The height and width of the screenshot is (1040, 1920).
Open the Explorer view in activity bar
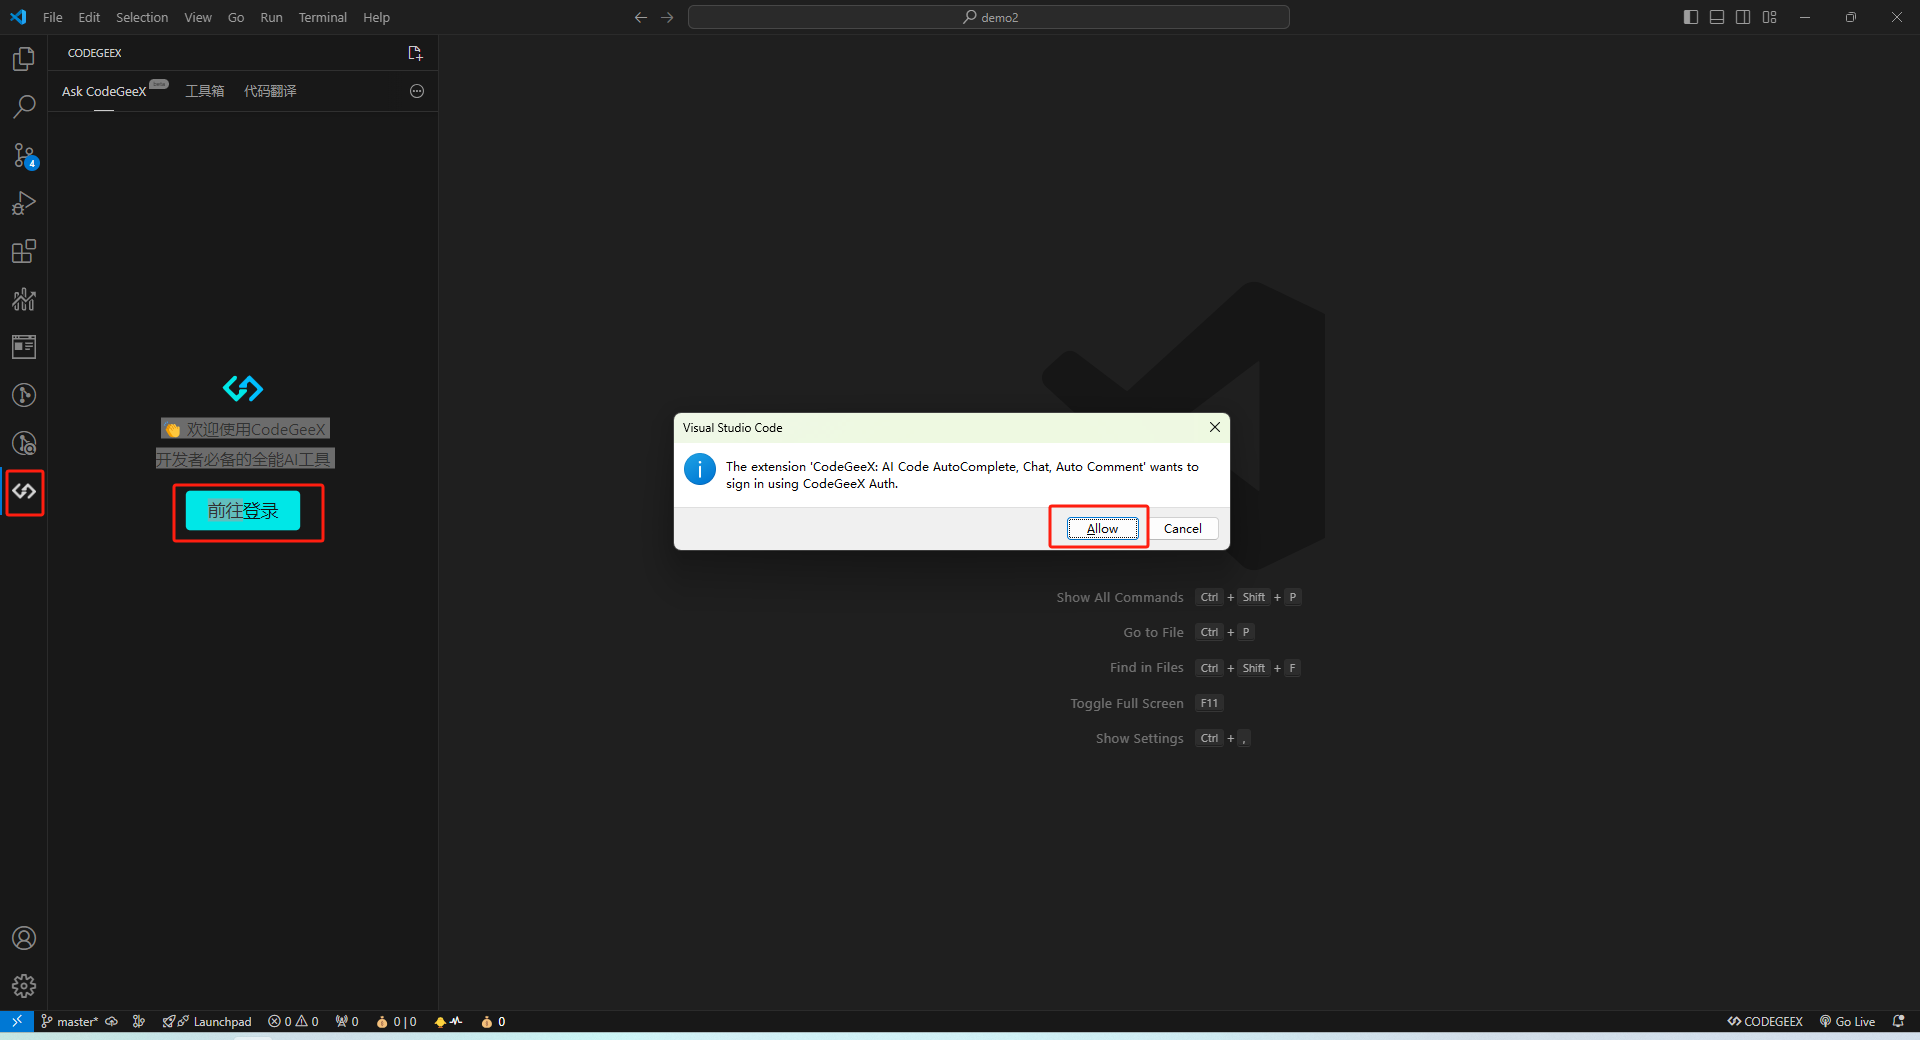coord(24,59)
